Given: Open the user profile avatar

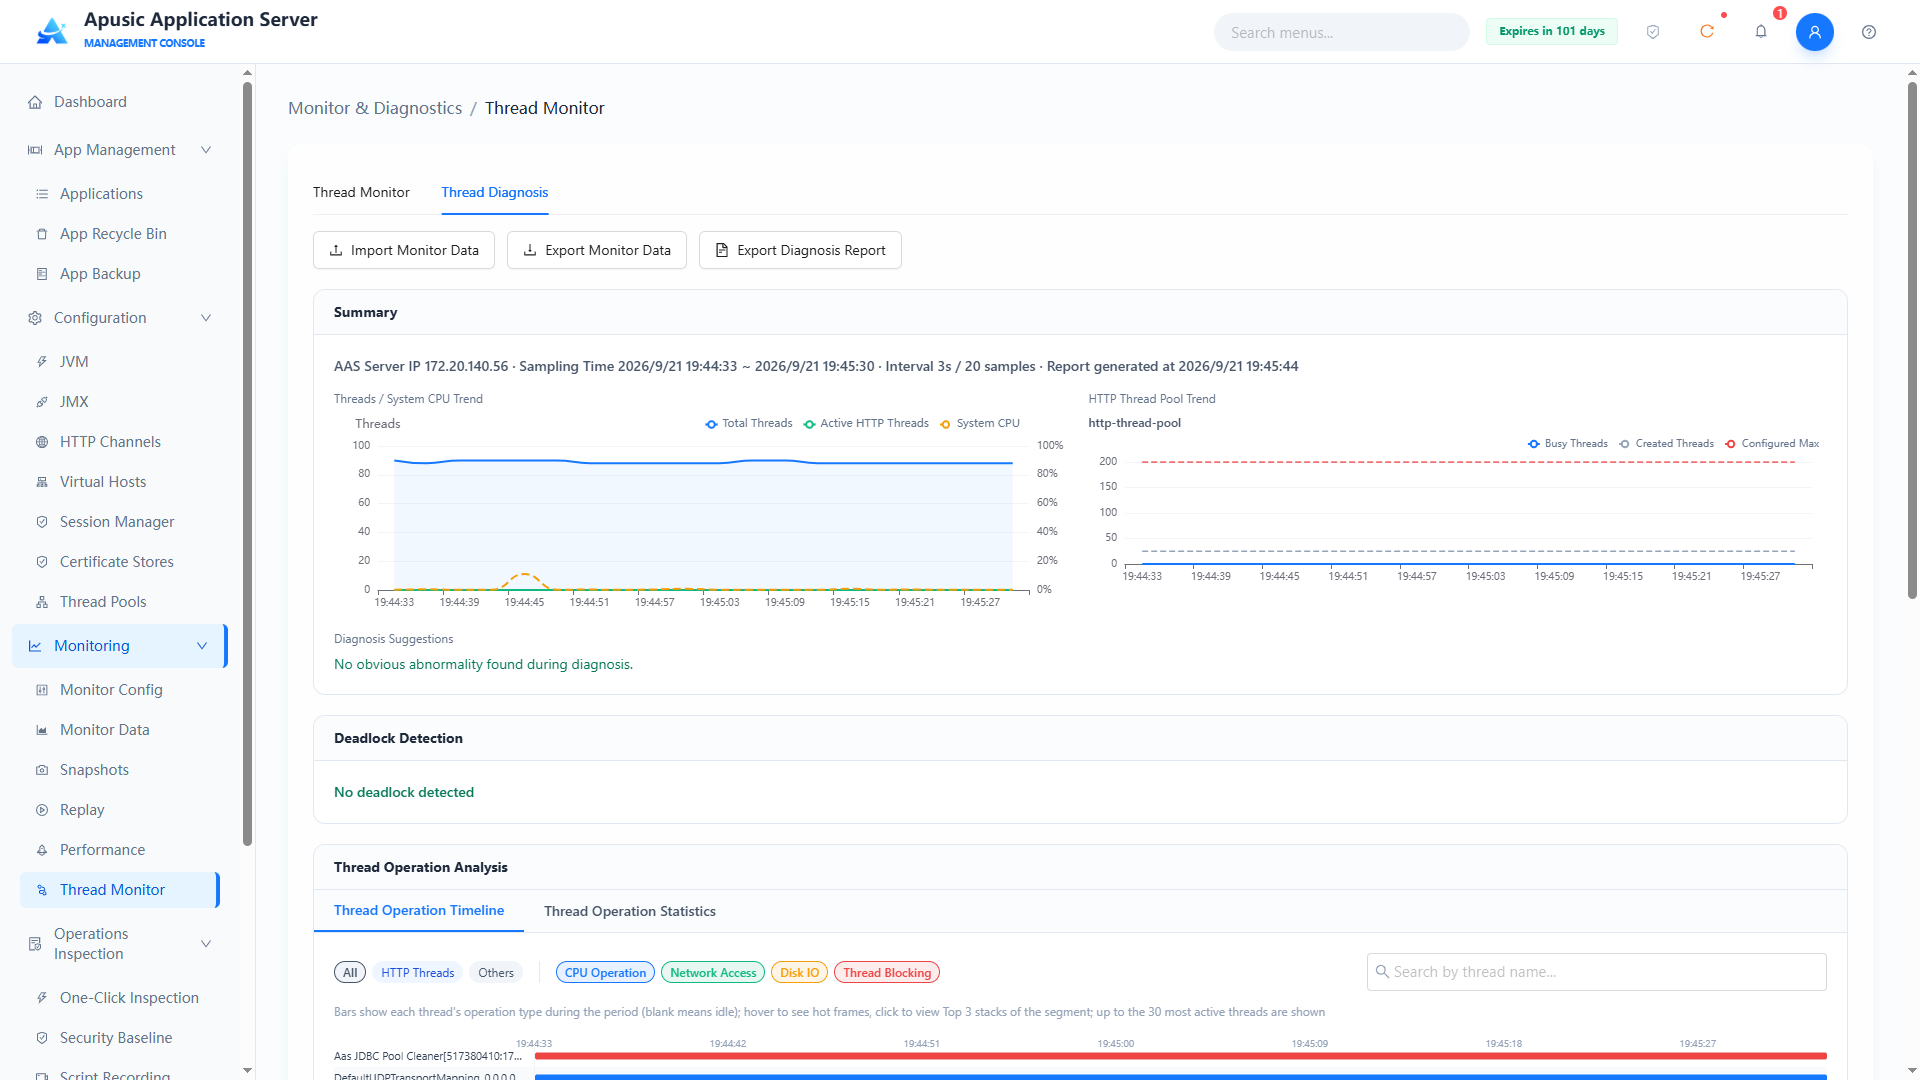Looking at the screenshot, I should tap(1815, 32).
